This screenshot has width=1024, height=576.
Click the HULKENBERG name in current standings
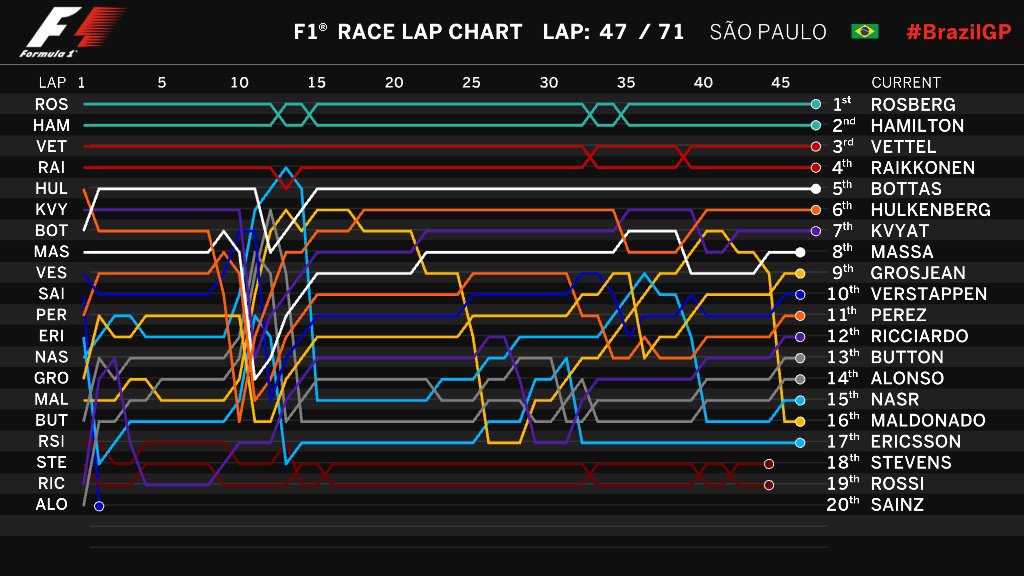[x=931, y=210]
